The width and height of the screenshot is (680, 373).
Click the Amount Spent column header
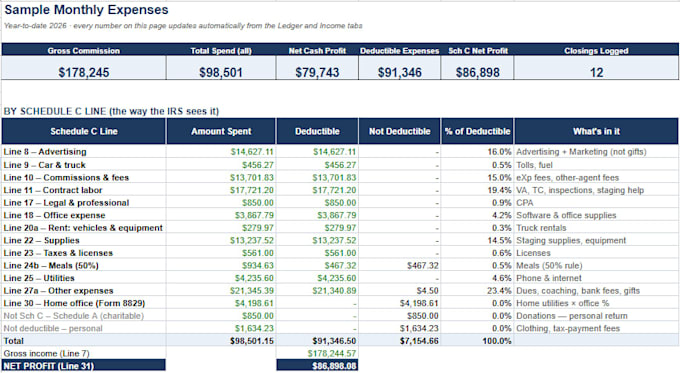pyautogui.click(x=221, y=131)
